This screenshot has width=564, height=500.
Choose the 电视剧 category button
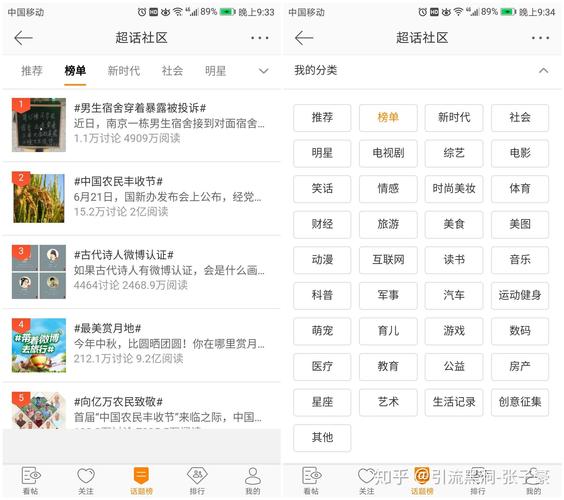(x=388, y=153)
